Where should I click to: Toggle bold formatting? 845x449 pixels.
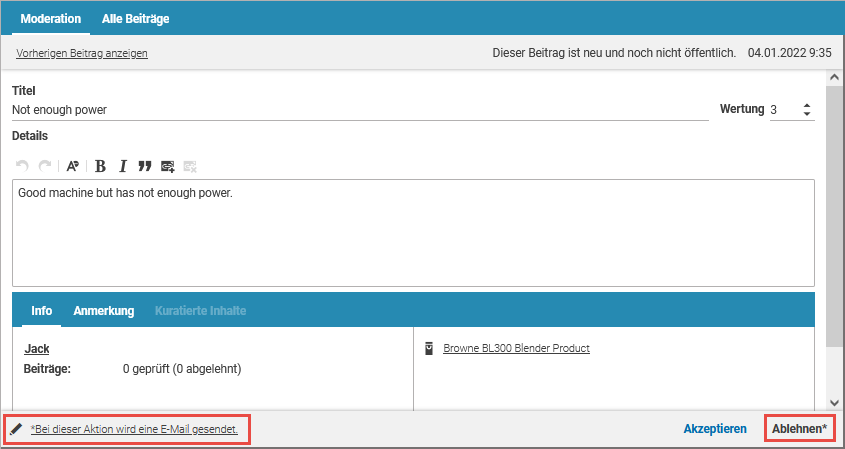(x=100, y=166)
